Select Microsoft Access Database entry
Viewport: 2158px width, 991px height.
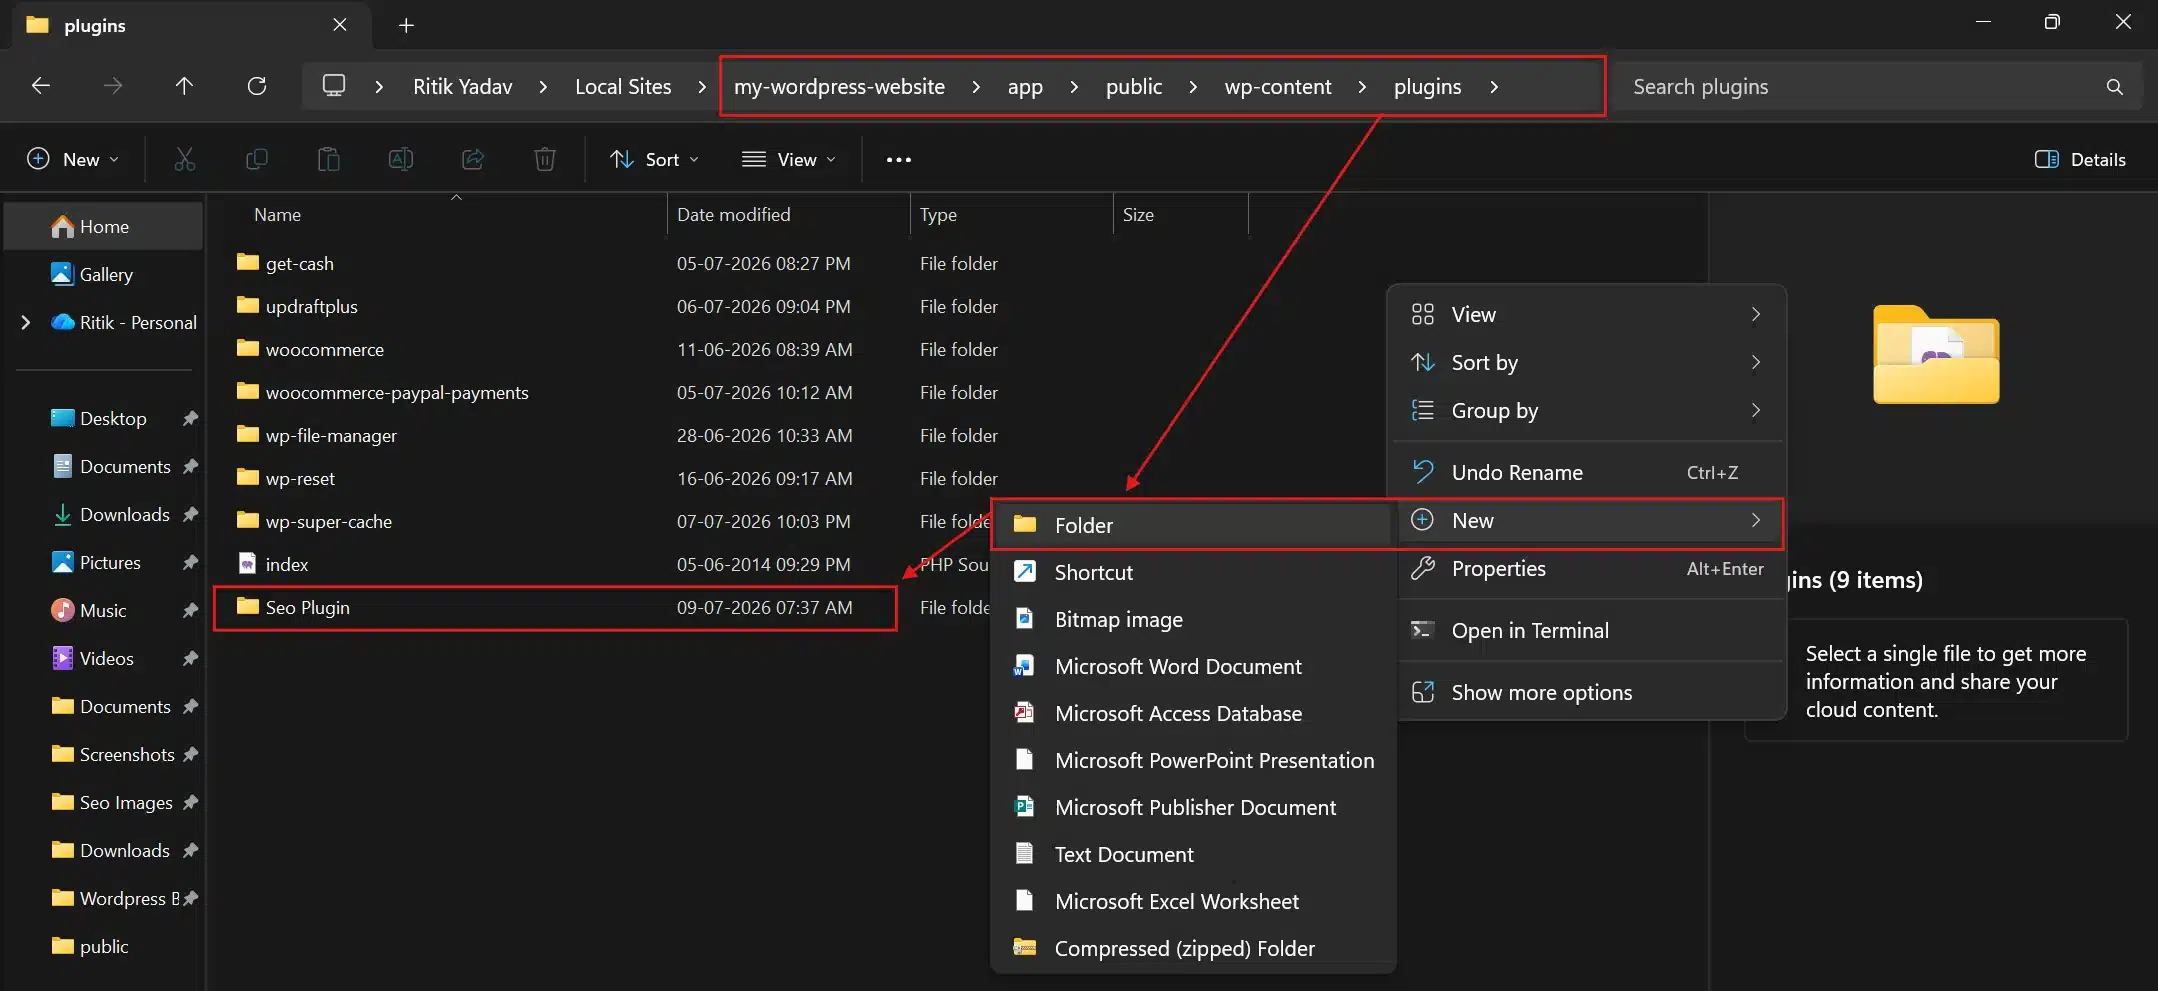point(1193,713)
